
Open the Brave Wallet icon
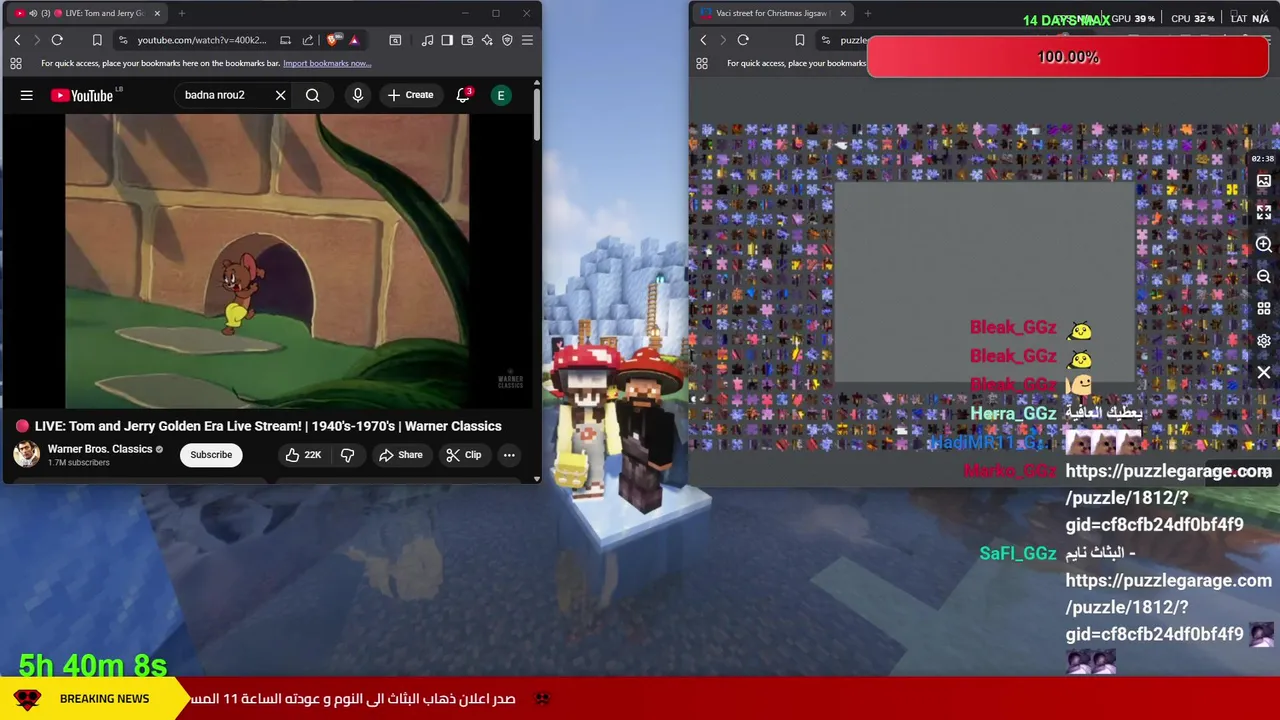click(467, 40)
